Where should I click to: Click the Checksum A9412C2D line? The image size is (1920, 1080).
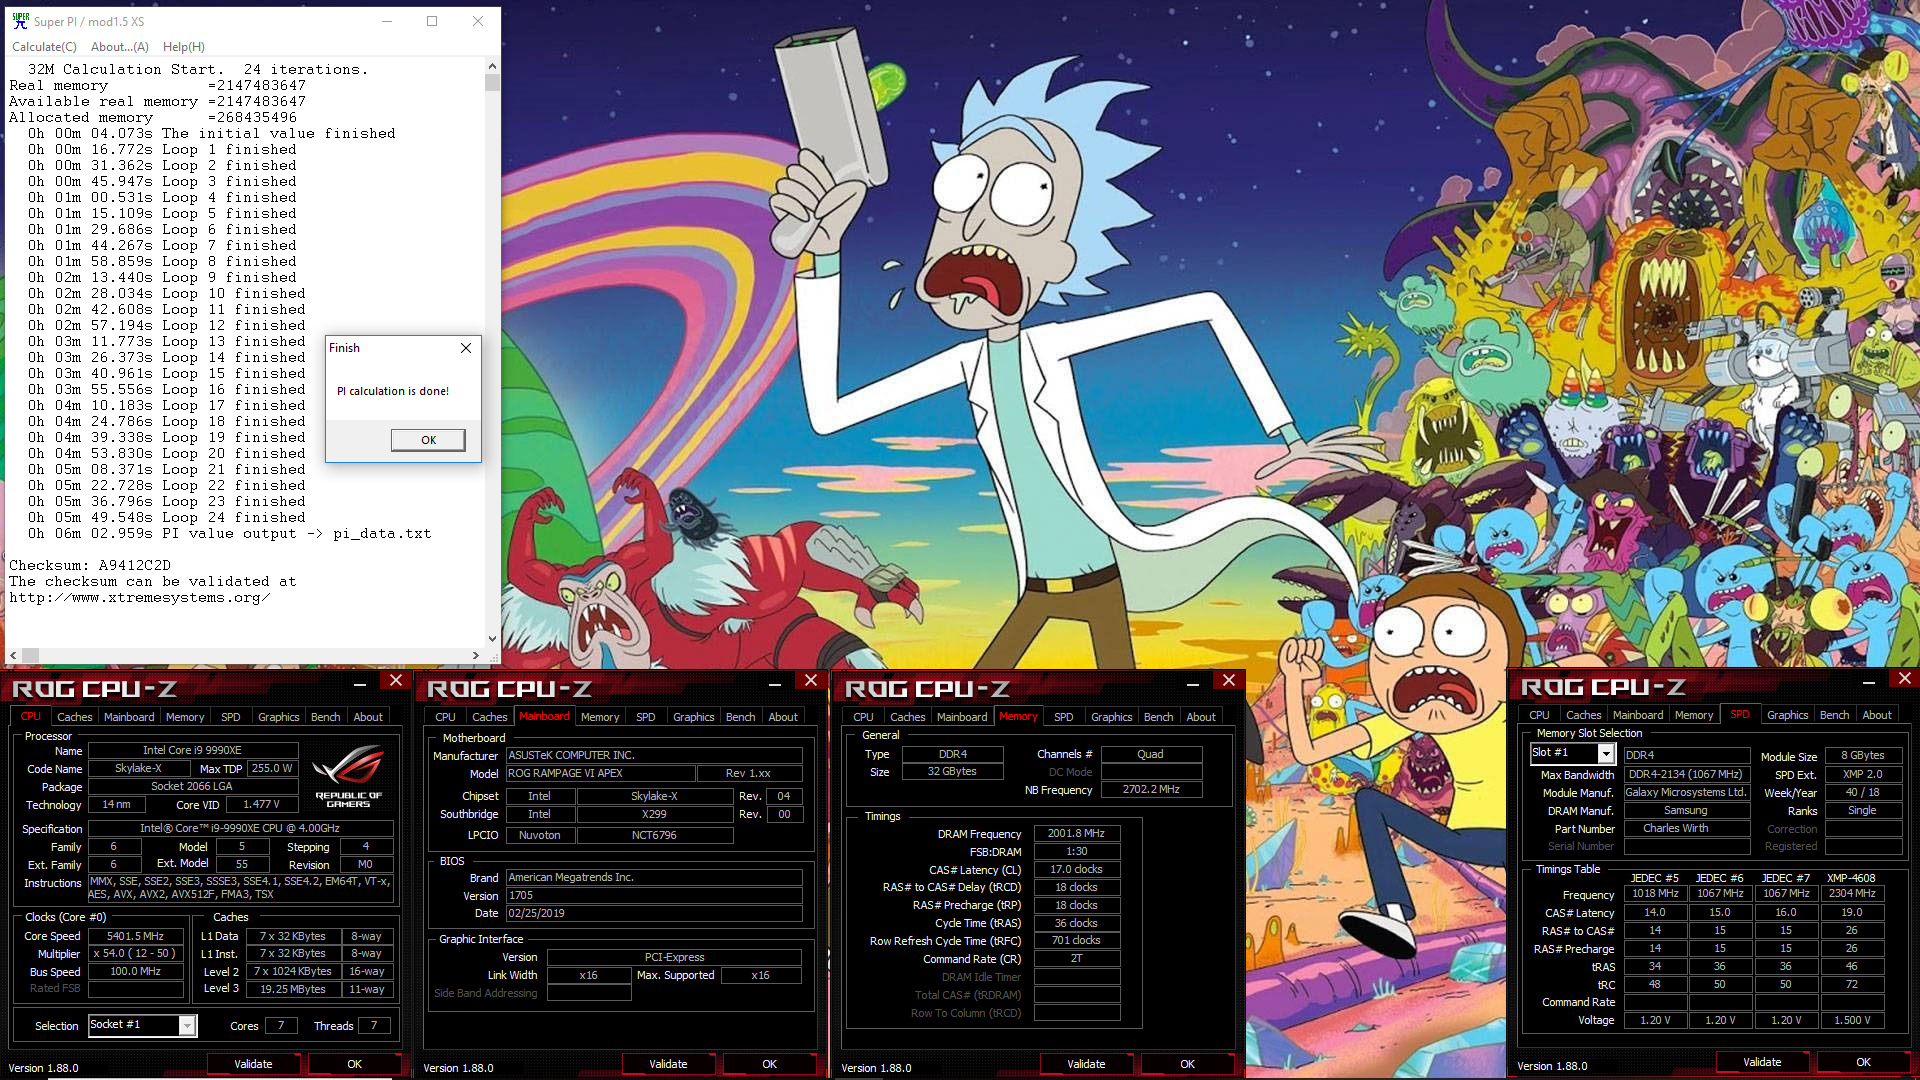pyautogui.click(x=90, y=565)
